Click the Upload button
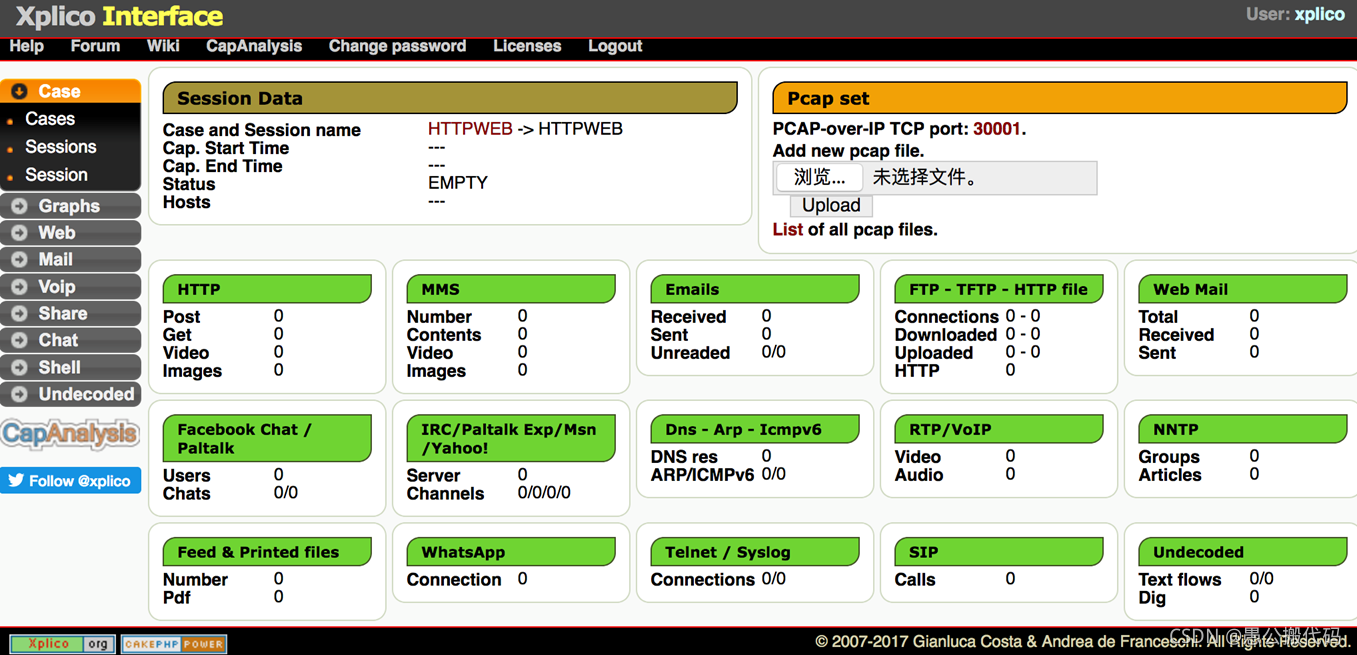The image size is (1357, 655). coord(831,205)
